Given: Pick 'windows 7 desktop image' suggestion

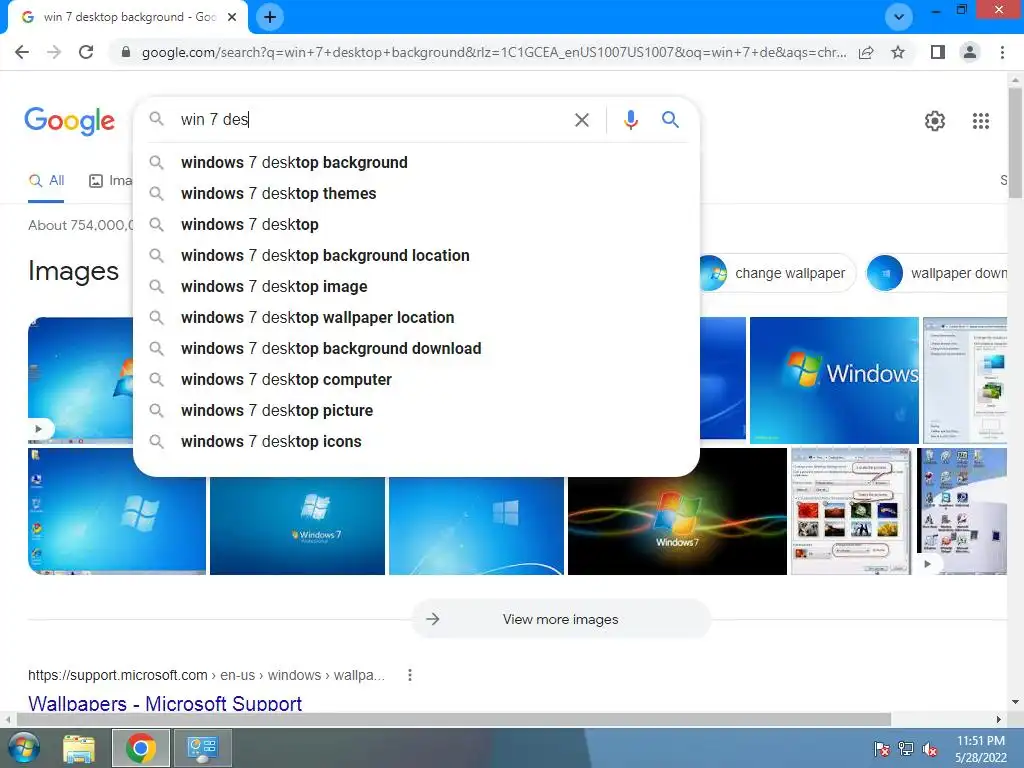Looking at the screenshot, I should point(416,287).
